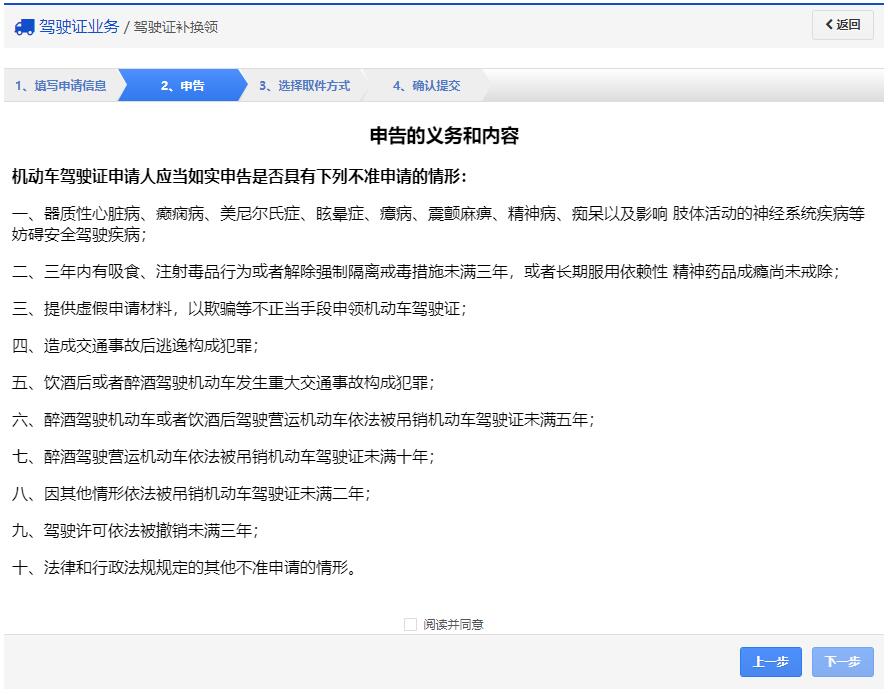Click the 返回 button at top right
The height and width of the screenshot is (694, 888).
(843, 25)
